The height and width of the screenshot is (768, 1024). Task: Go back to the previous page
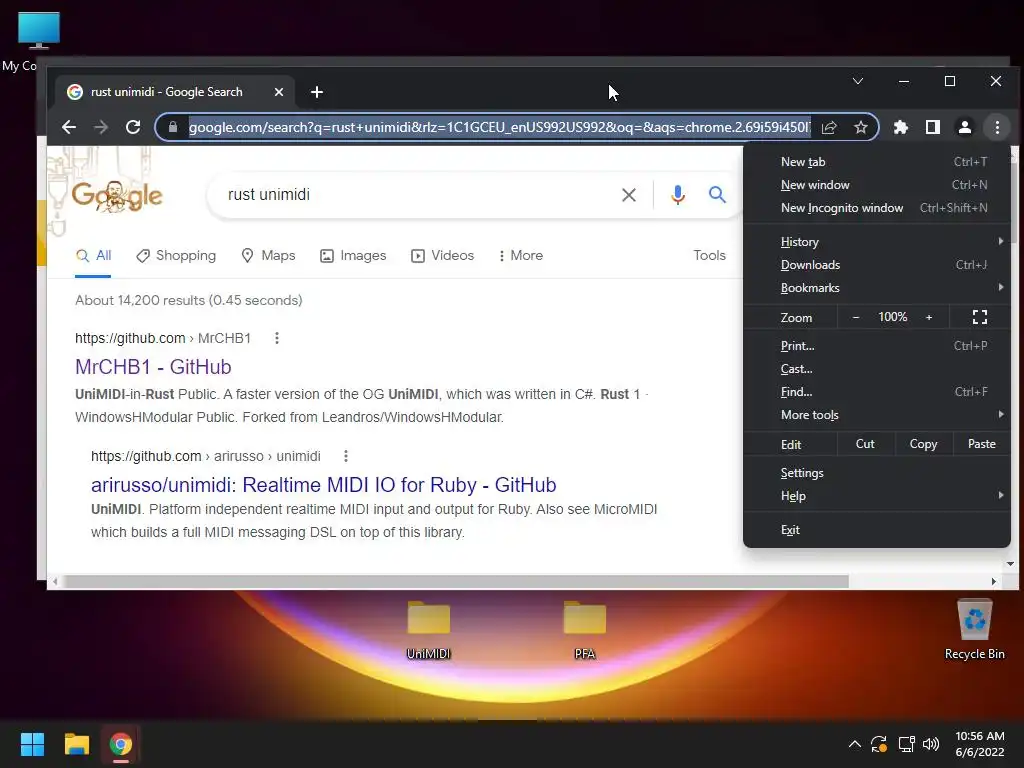pos(69,127)
